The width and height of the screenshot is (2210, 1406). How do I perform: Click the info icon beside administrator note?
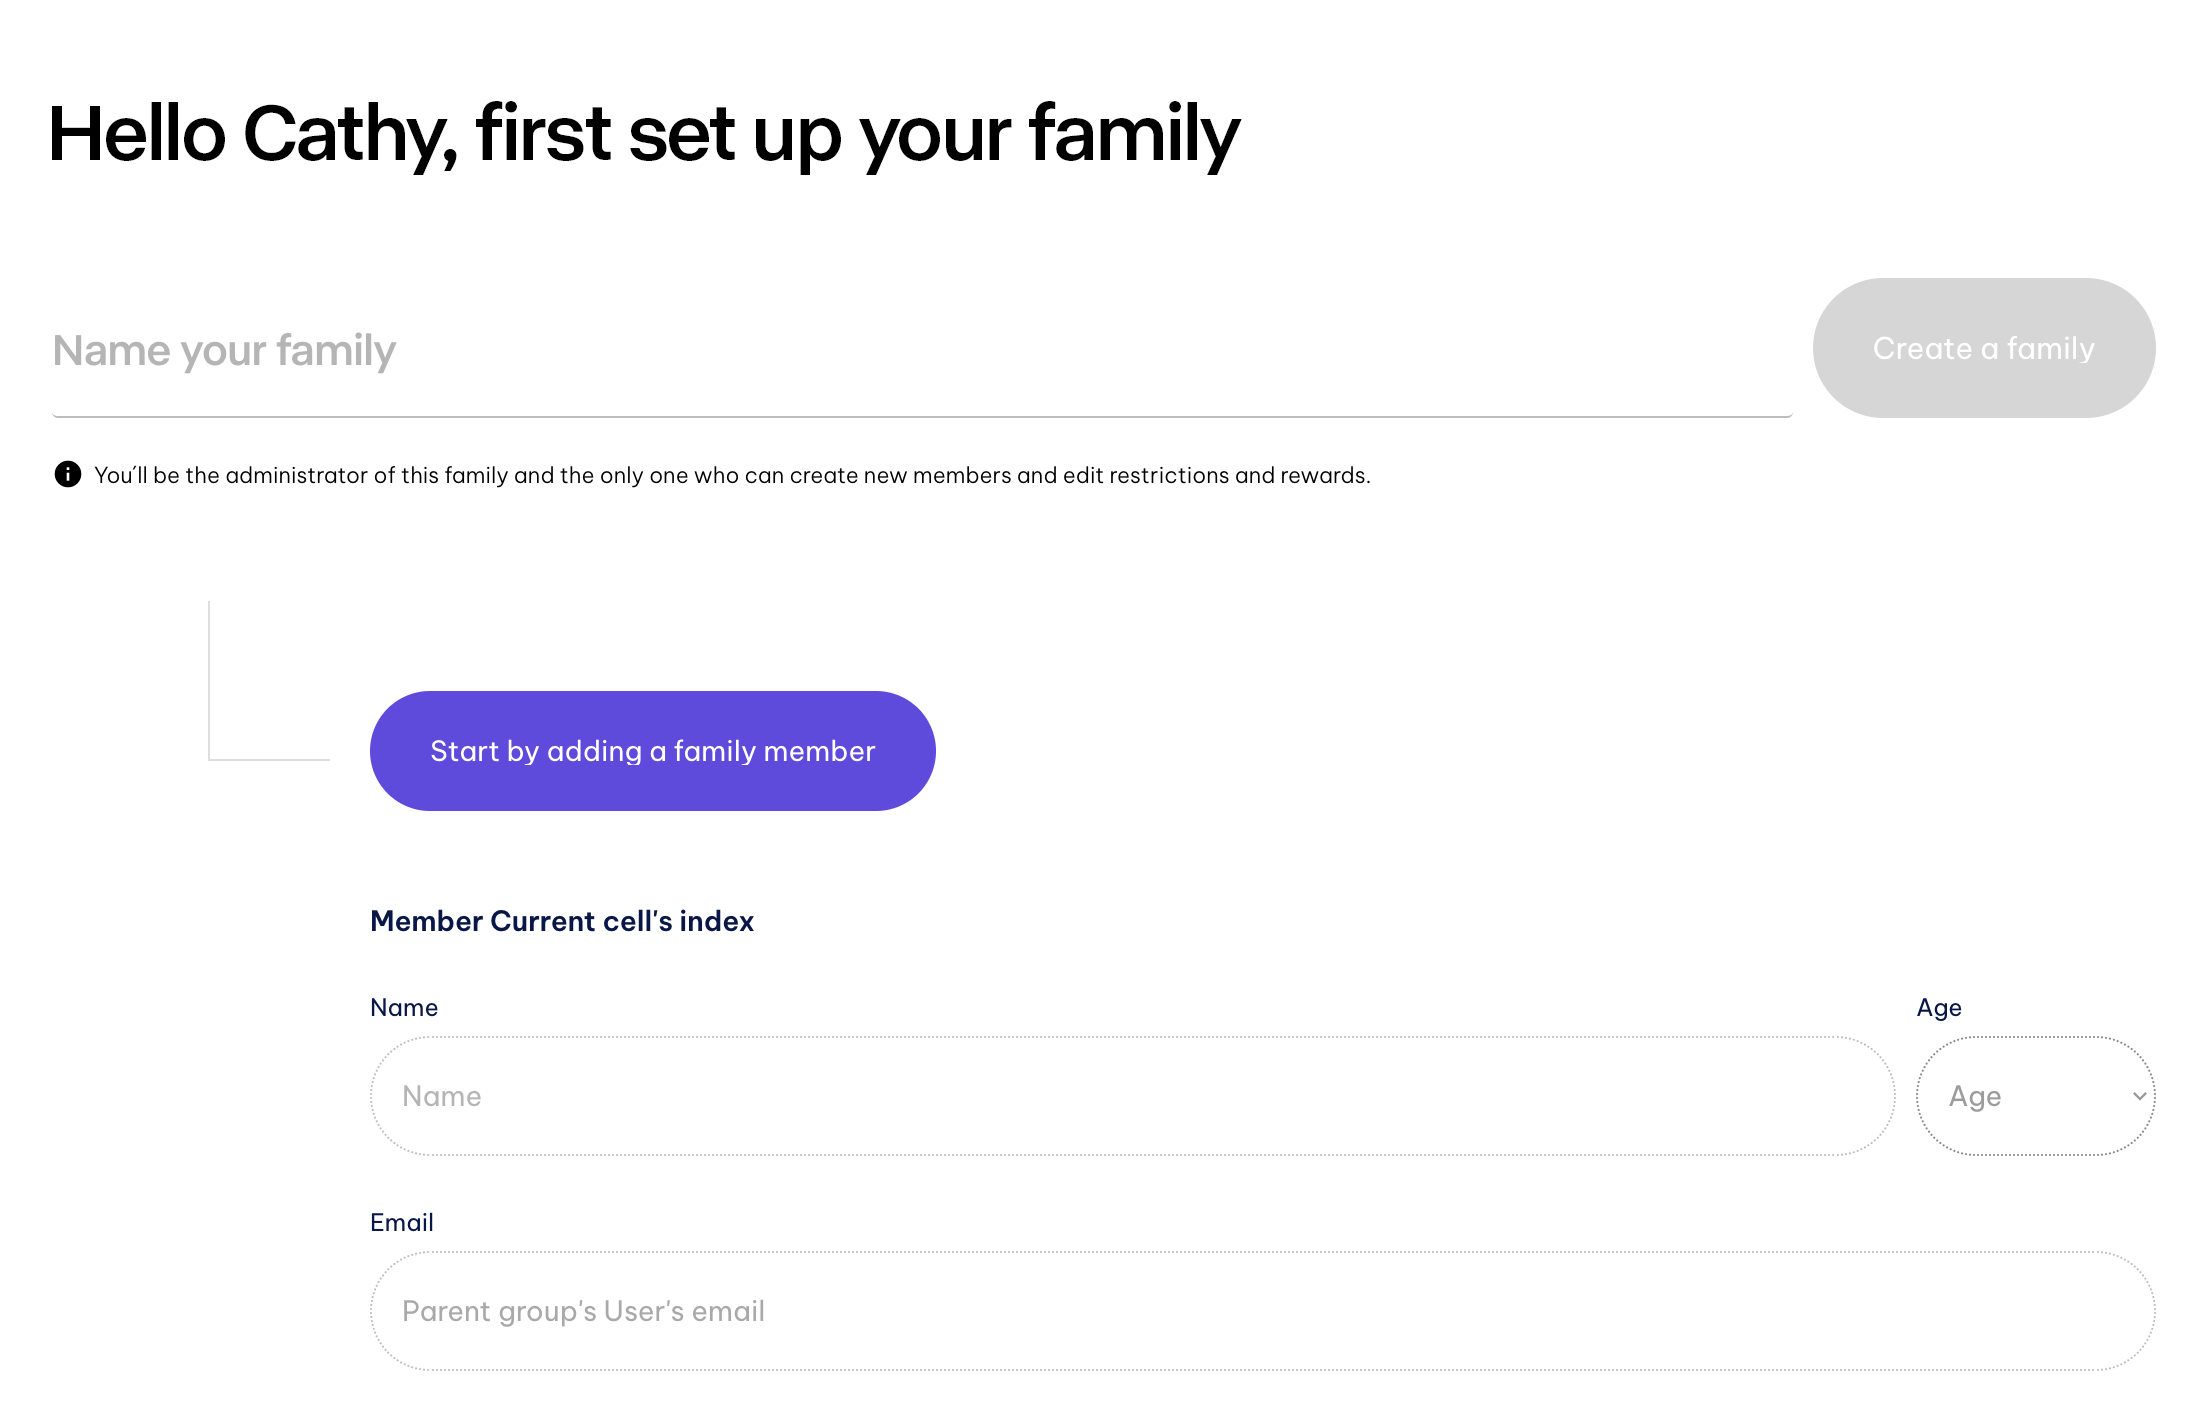point(68,474)
